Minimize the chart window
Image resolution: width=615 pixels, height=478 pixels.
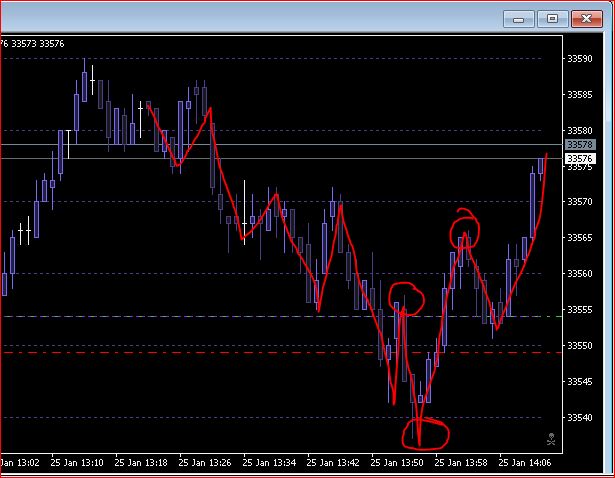pyautogui.click(x=519, y=19)
